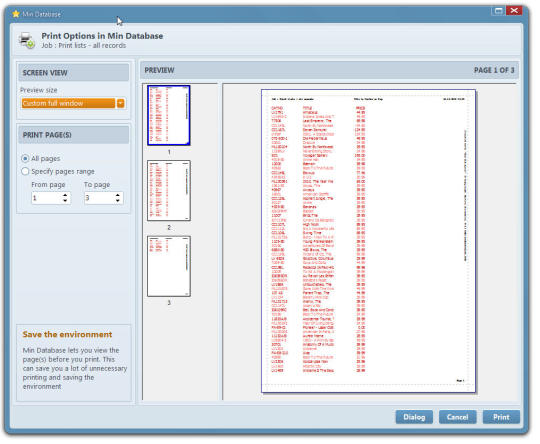This screenshot has width=540, height=444.
Task: Click the gold star Min Database icon
Action: (16, 14)
